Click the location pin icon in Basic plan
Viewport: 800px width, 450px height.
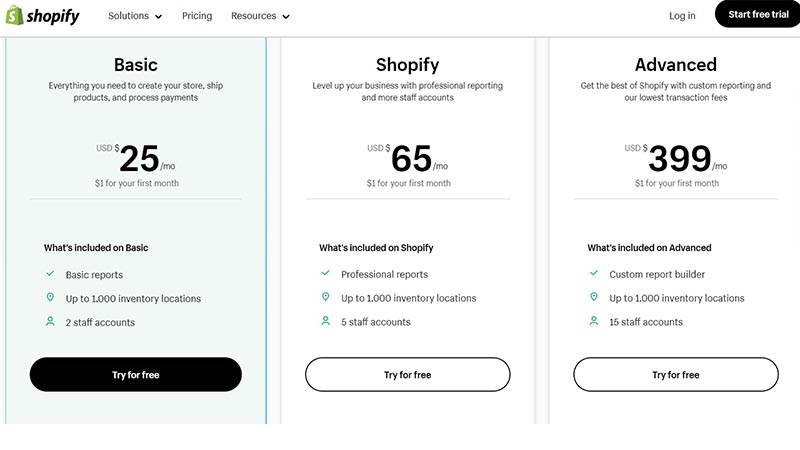click(x=50, y=297)
